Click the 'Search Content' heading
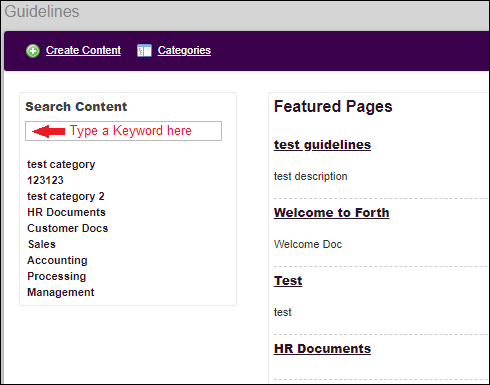This screenshot has width=490, height=385. tap(76, 107)
